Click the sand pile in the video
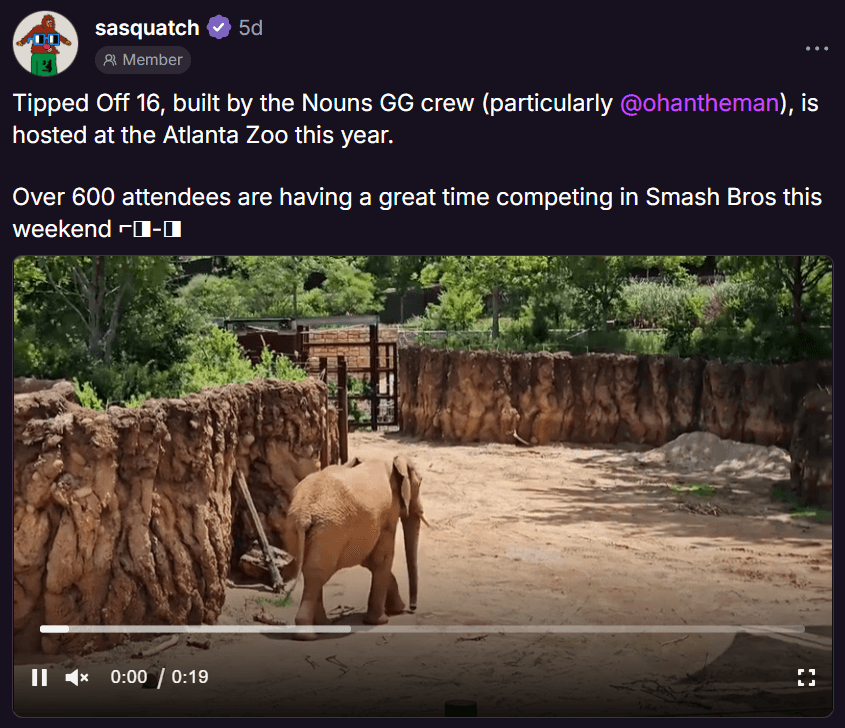This screenshot has height=728, width=845. click(x=717, y=450)
